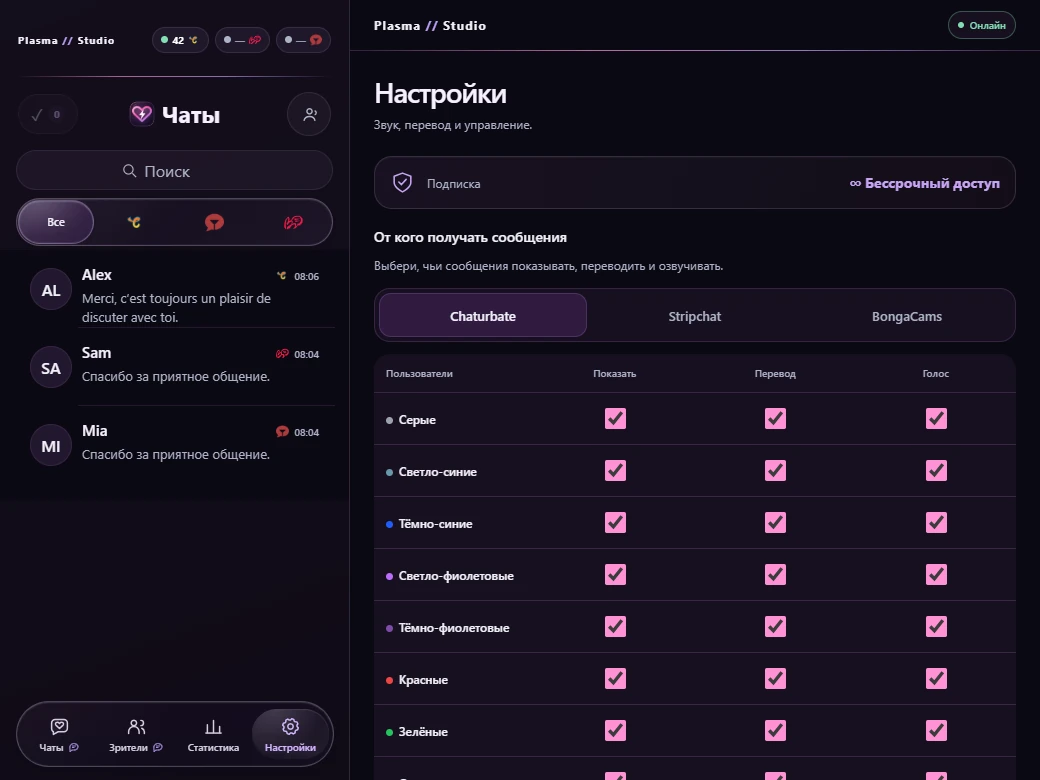This screenshot has width=1040, height=780.
Task: Click the Поиск search field
Action: (x=174, y=170)
